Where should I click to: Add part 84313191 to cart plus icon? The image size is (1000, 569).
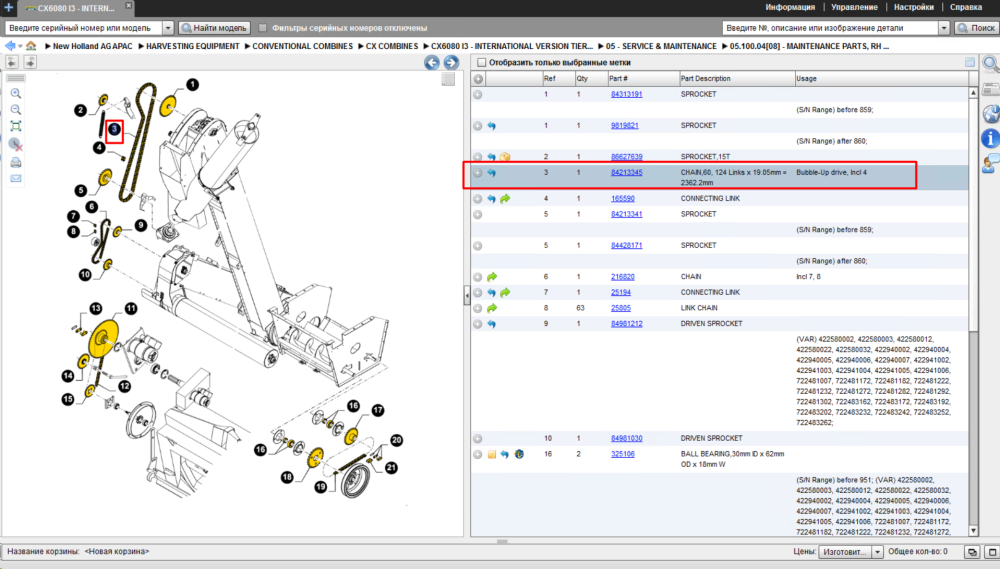[478, 94]
